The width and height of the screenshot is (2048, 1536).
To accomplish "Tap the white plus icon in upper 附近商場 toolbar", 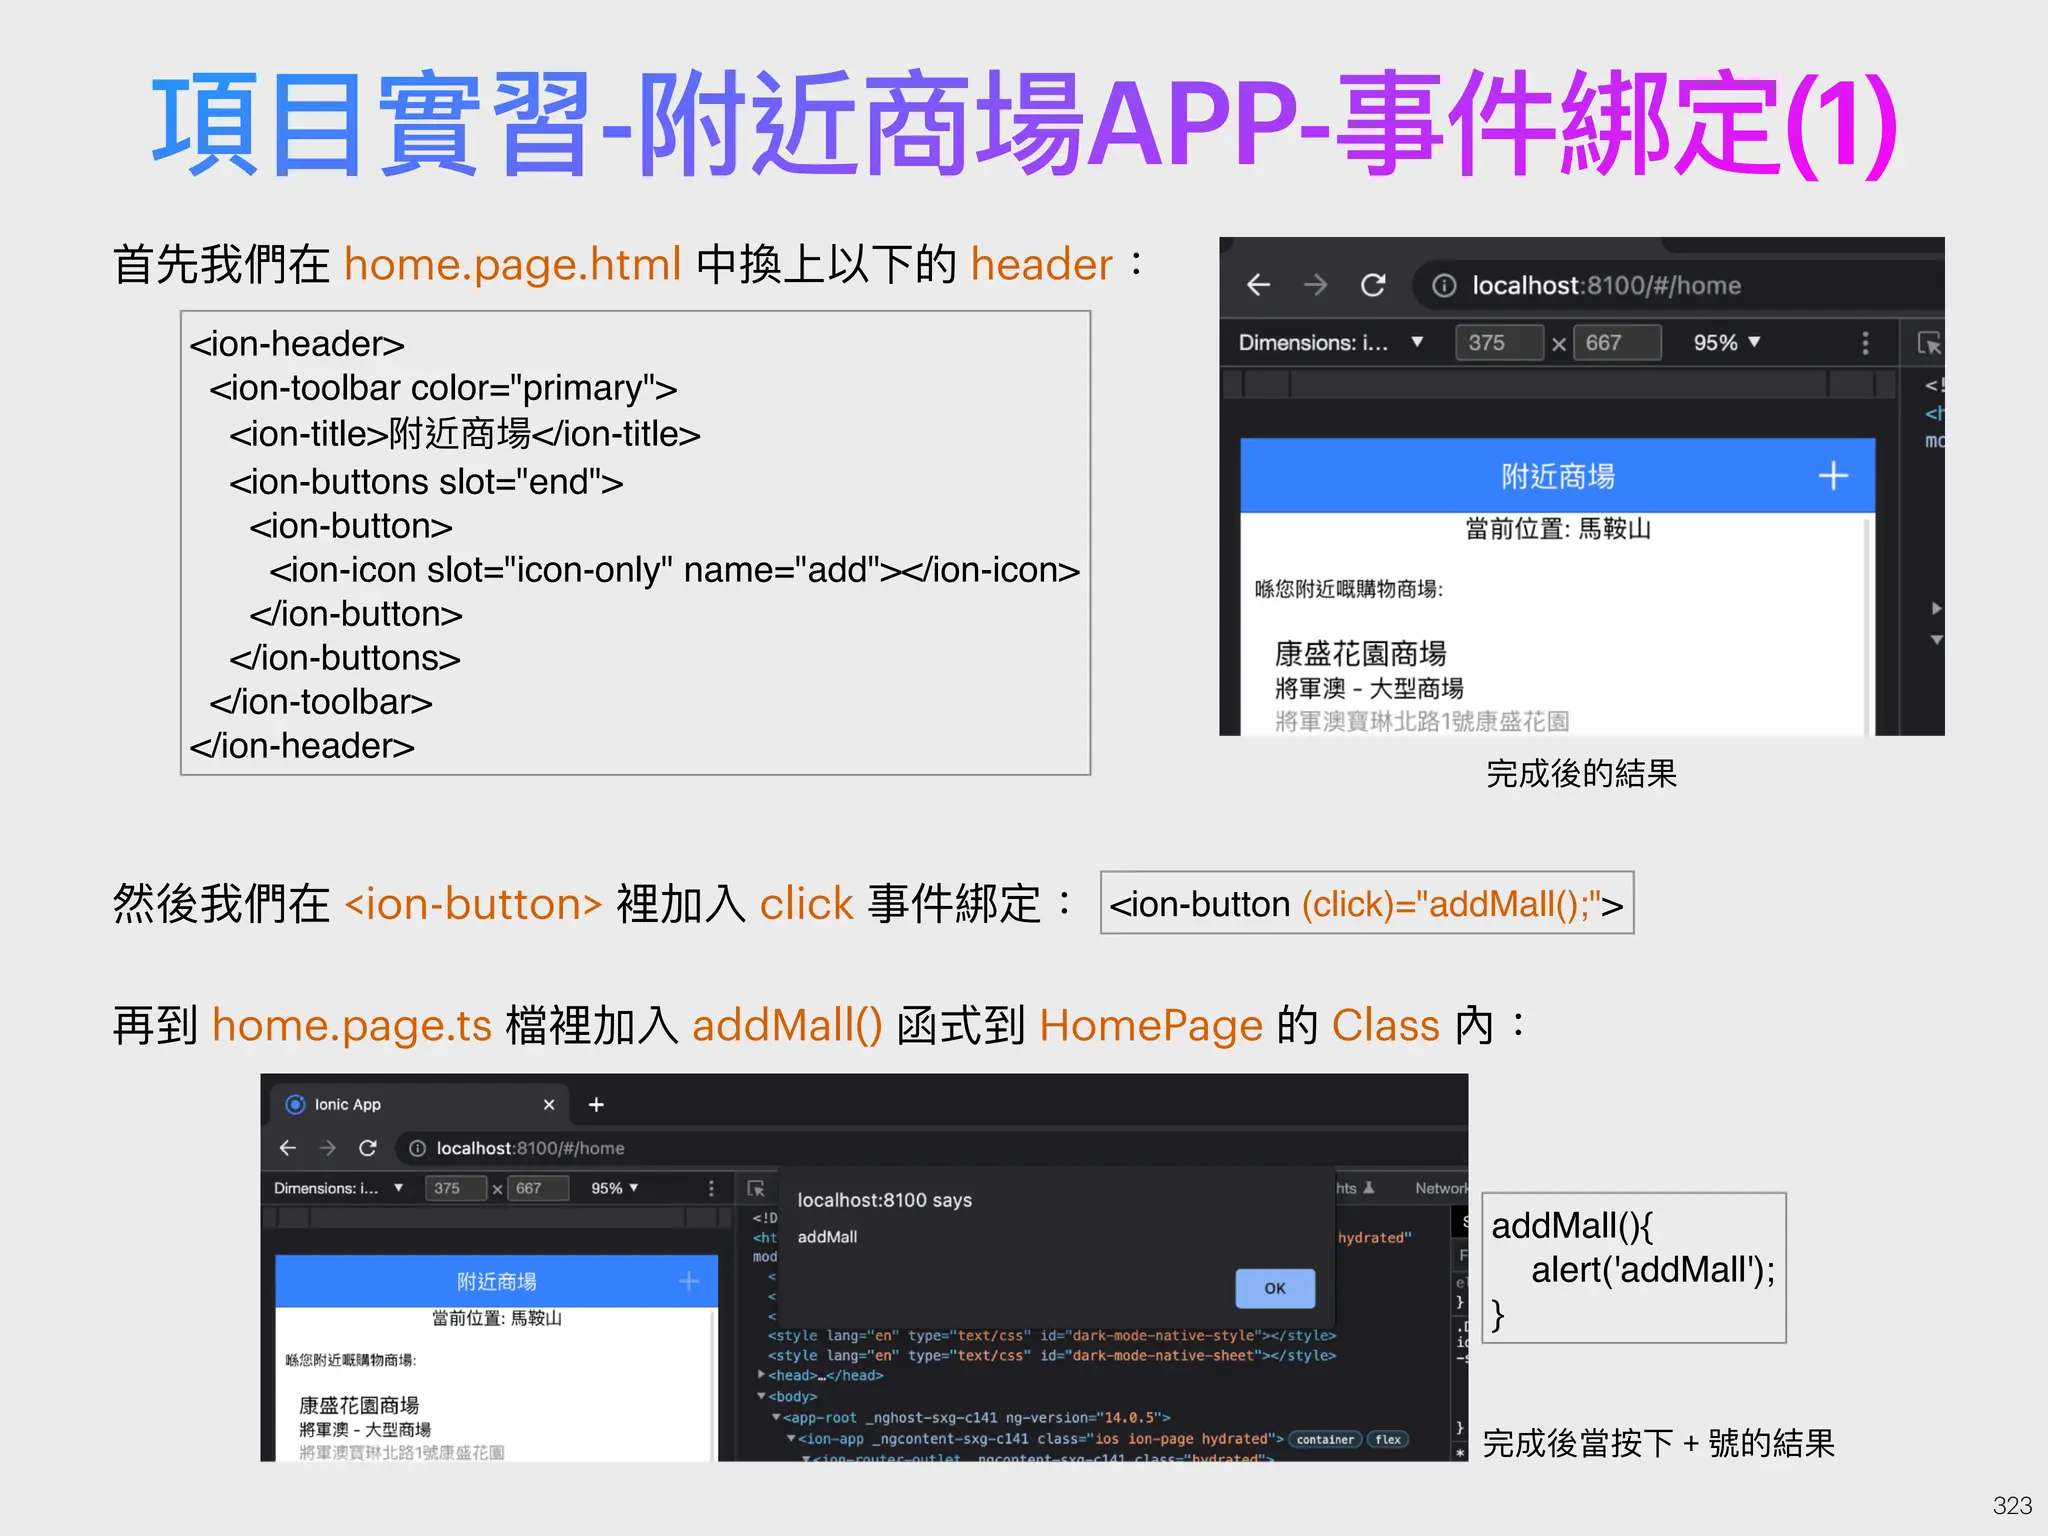I will 1832,476.
